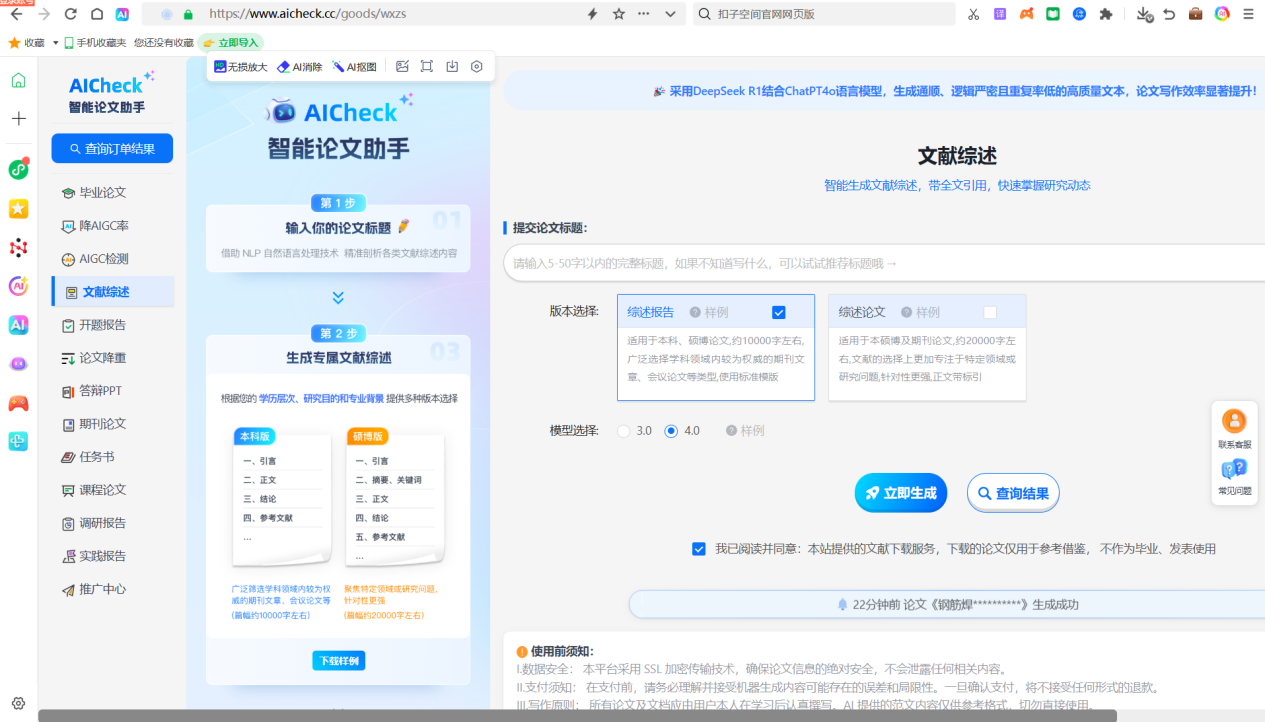Open the 样例 link beside 综述报告
Image resolution: width=1265 pixels, height=722 pixels.
(x=709, y=312)
